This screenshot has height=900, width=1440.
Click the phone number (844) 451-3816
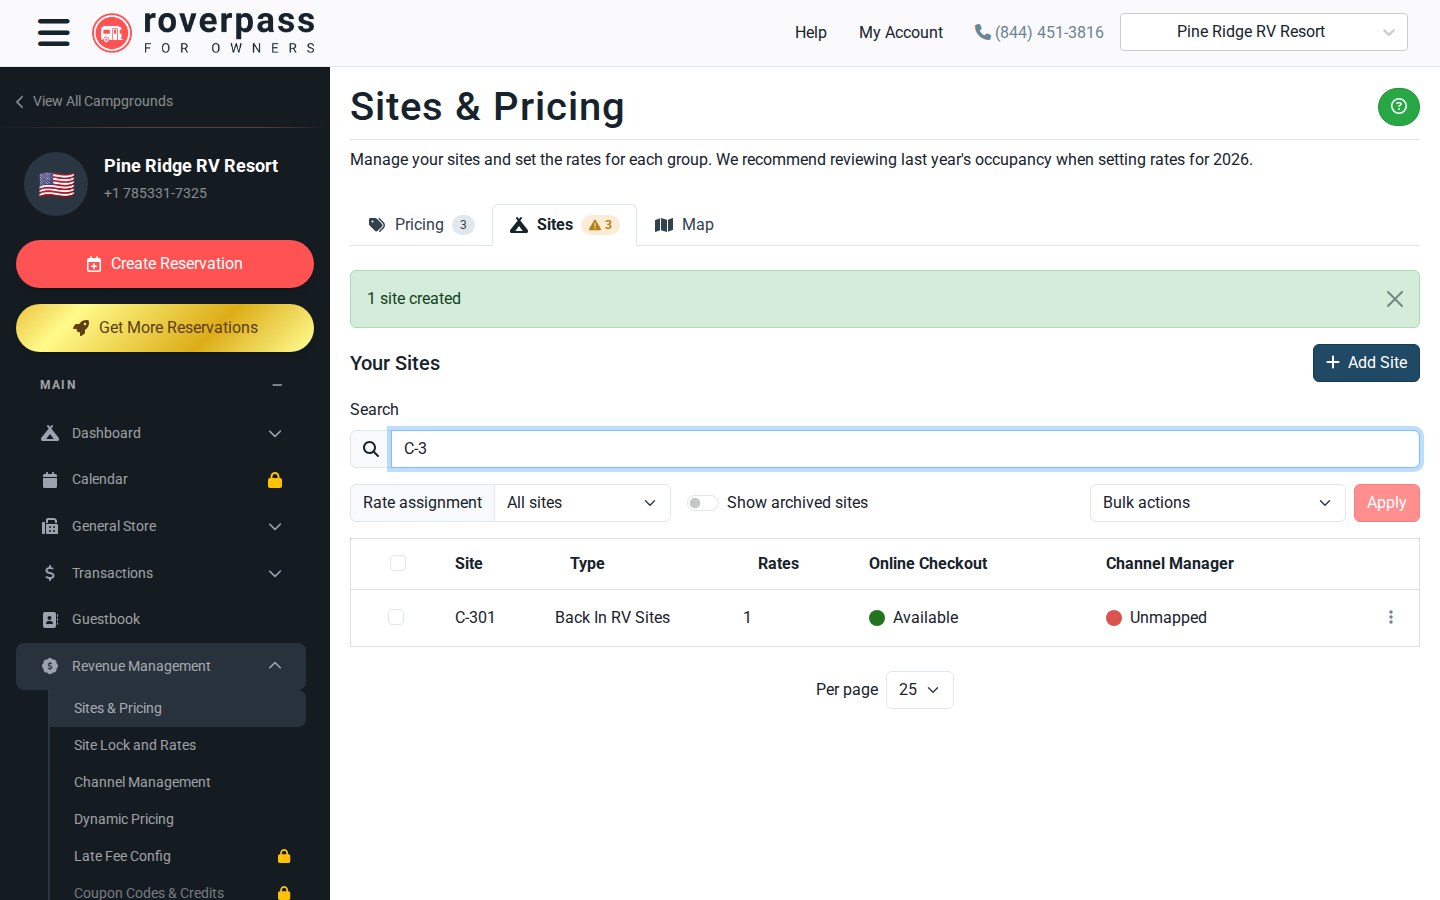(1039, 33)
